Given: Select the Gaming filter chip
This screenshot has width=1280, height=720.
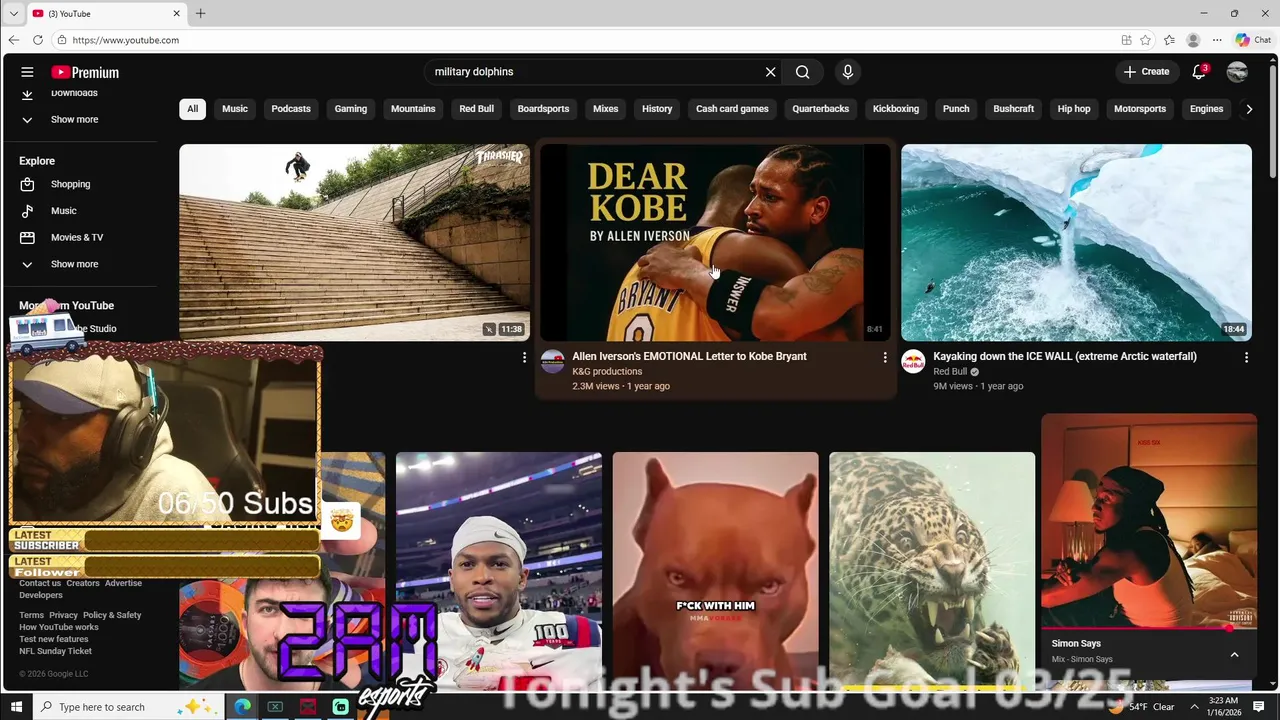Looking at the screenshot, I should point(351,109).
